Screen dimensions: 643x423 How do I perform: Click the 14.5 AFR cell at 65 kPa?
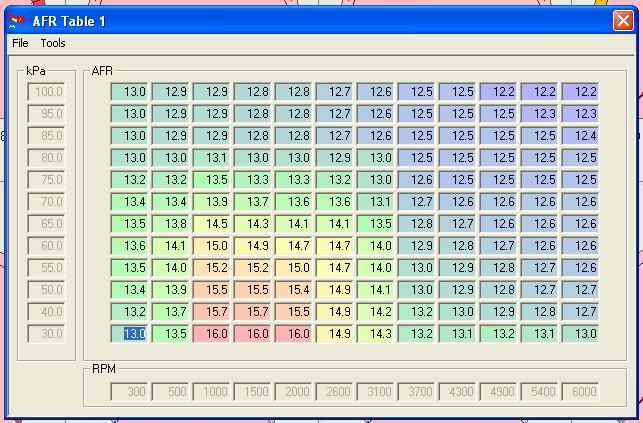(211, 224)
